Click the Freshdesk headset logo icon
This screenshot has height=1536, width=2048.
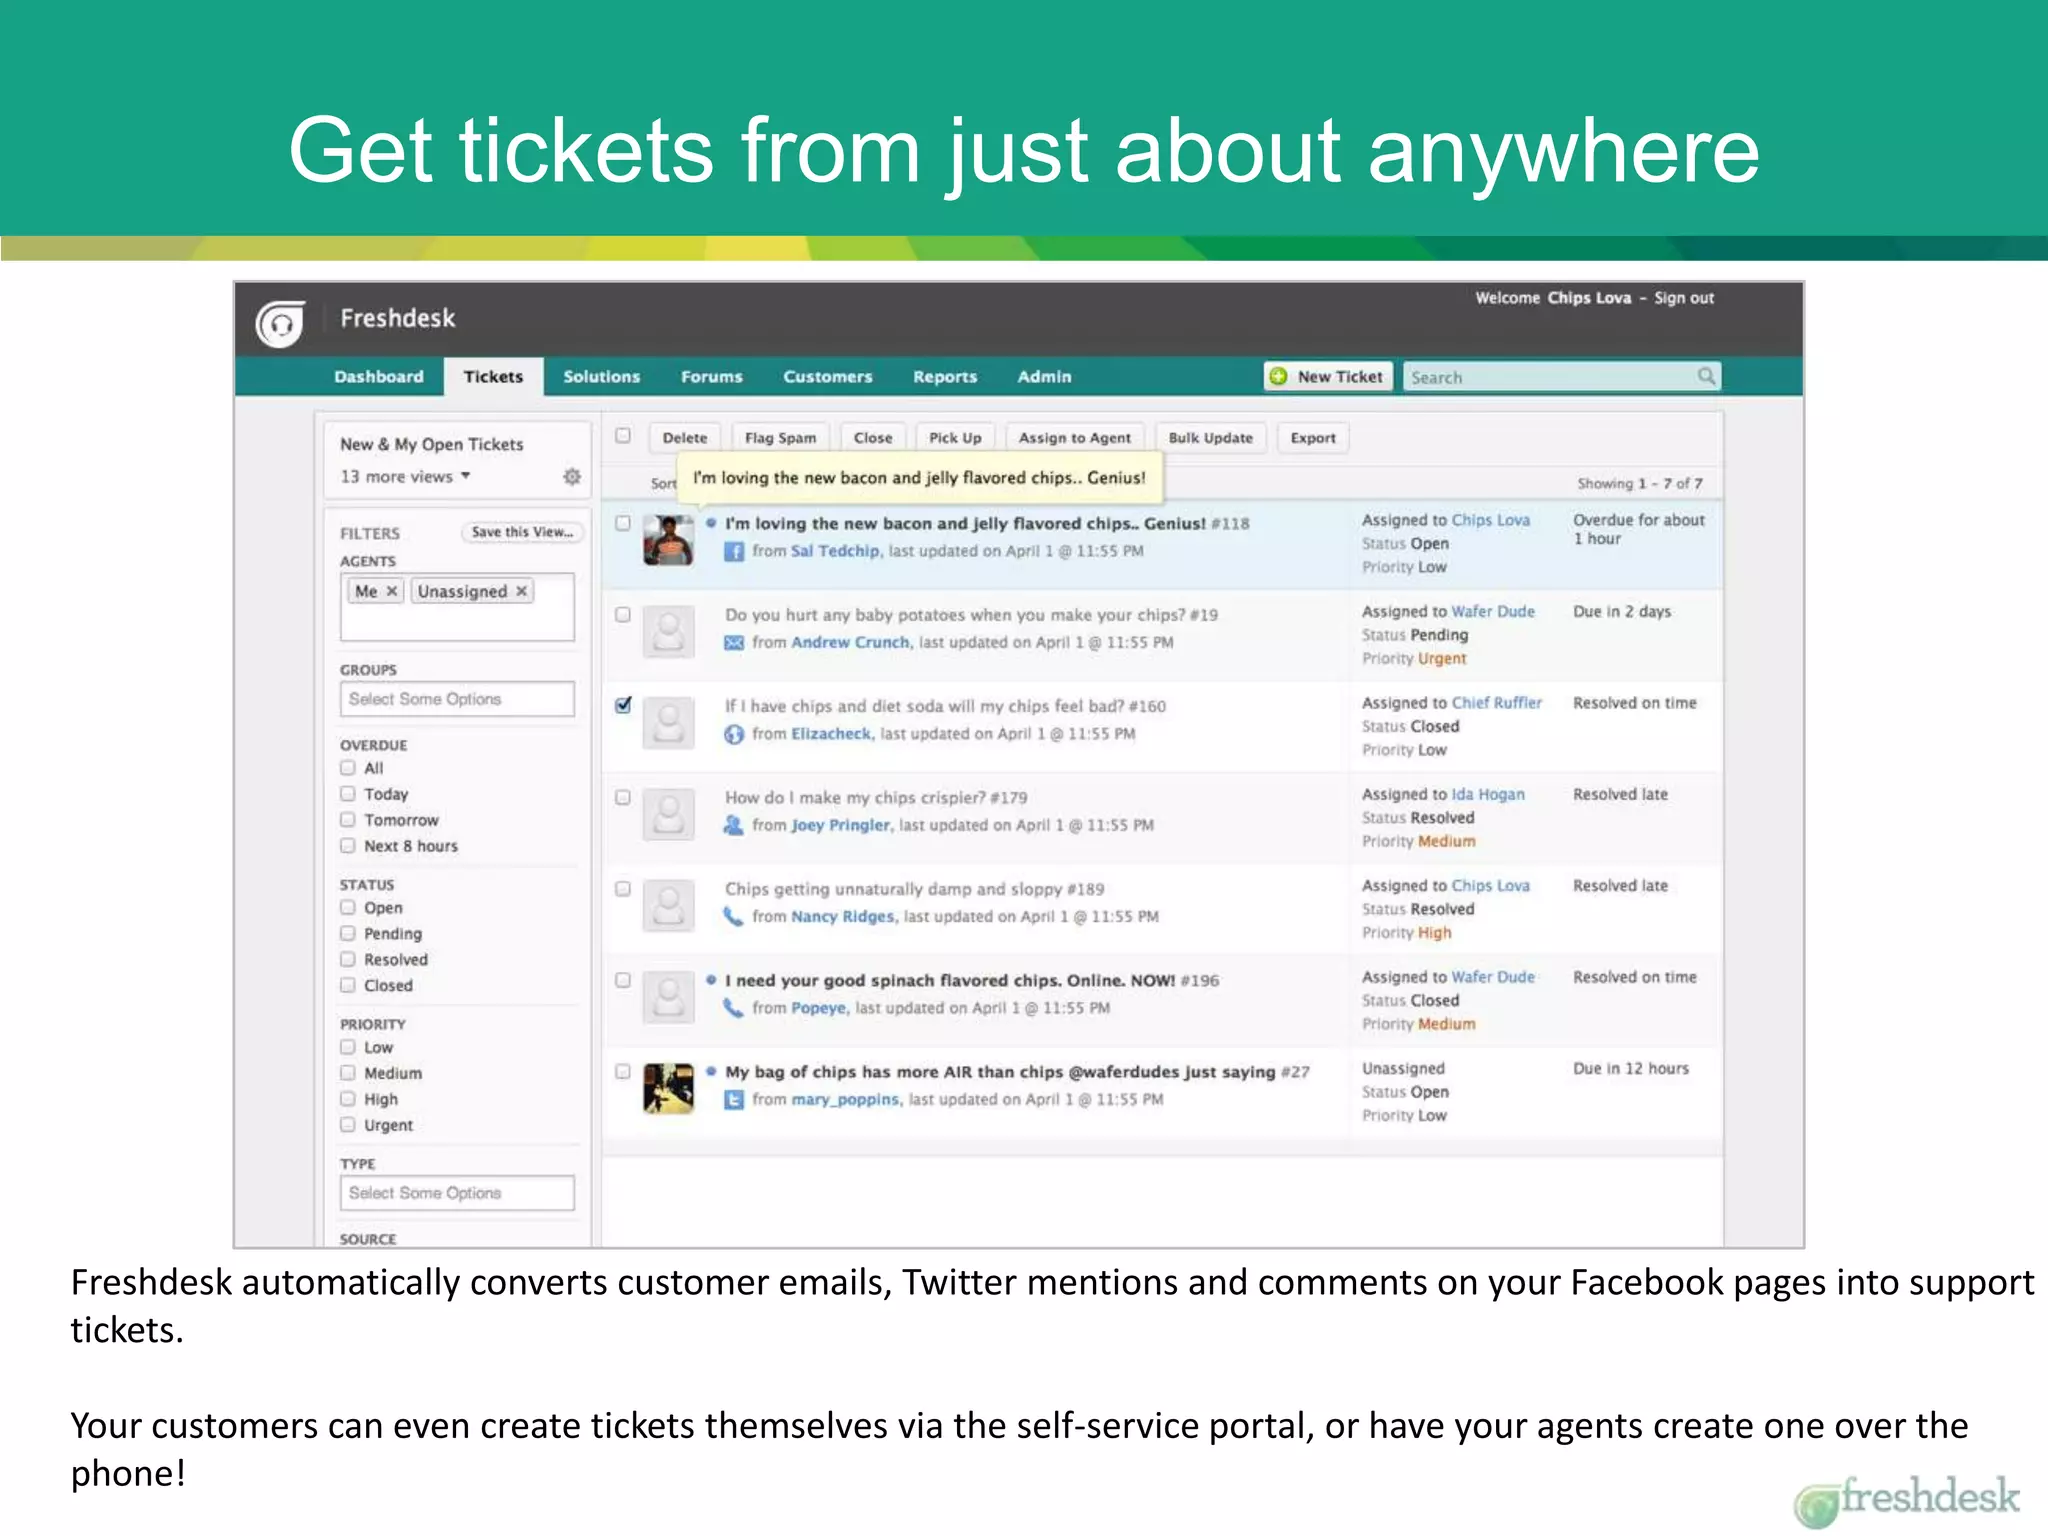click(280, 322)
